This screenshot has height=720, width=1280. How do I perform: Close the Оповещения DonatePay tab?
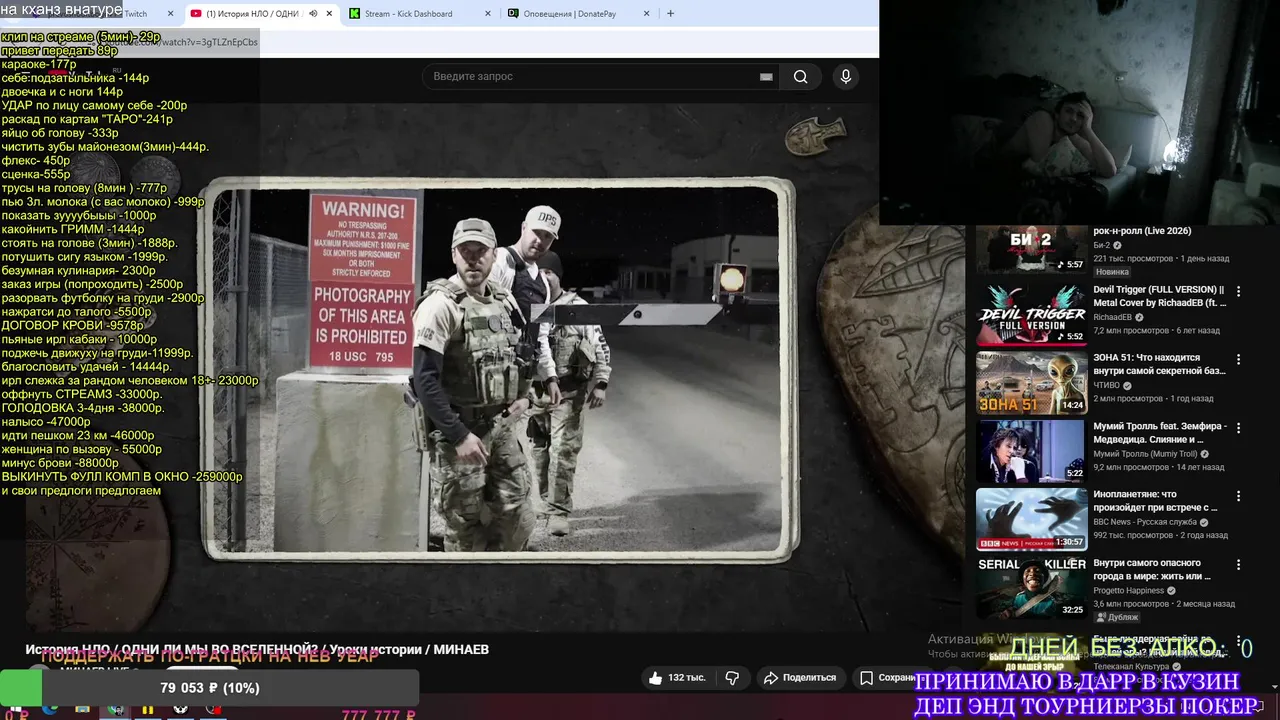coord(647,14)
